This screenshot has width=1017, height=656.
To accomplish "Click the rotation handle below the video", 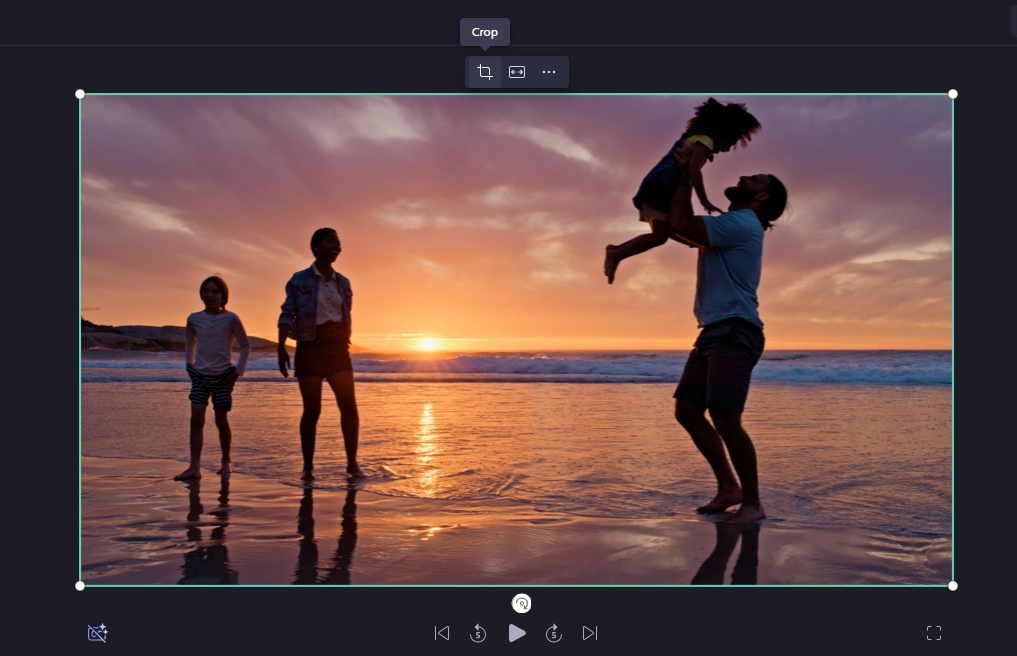I will (521, 603).
